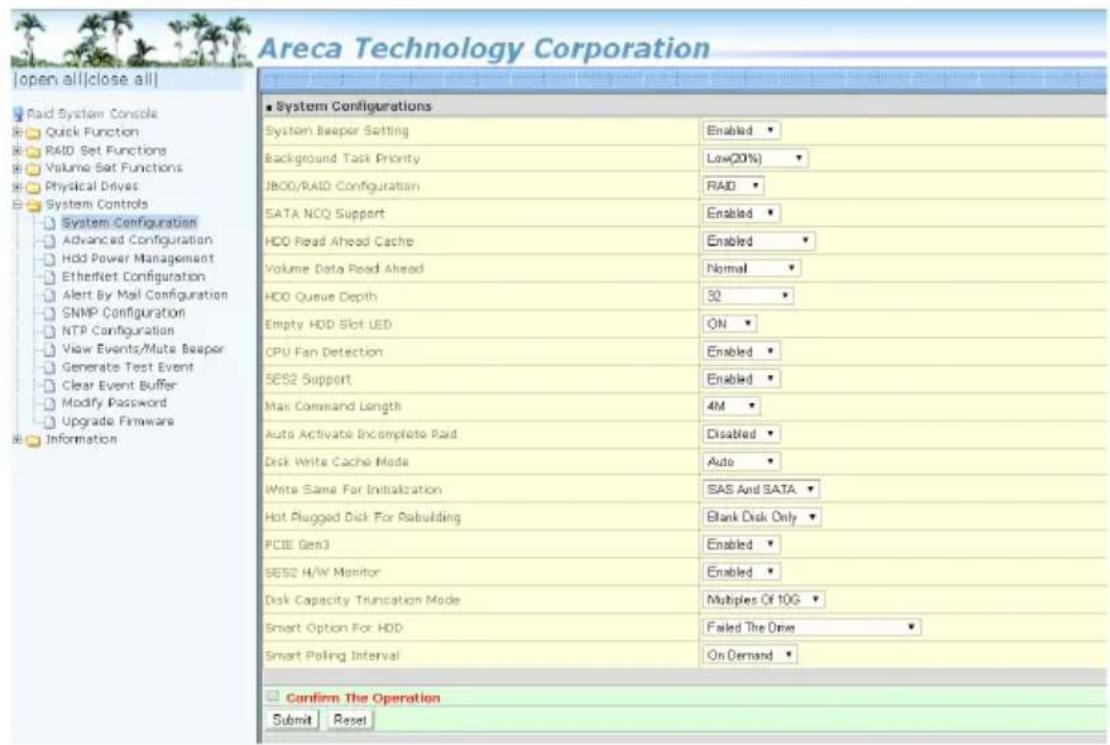Image resolution: width=1110 pixels, height=745 pixels.
Task: Open the Empty HDD Slot LED dropdown
Action: tap(730, 324)
